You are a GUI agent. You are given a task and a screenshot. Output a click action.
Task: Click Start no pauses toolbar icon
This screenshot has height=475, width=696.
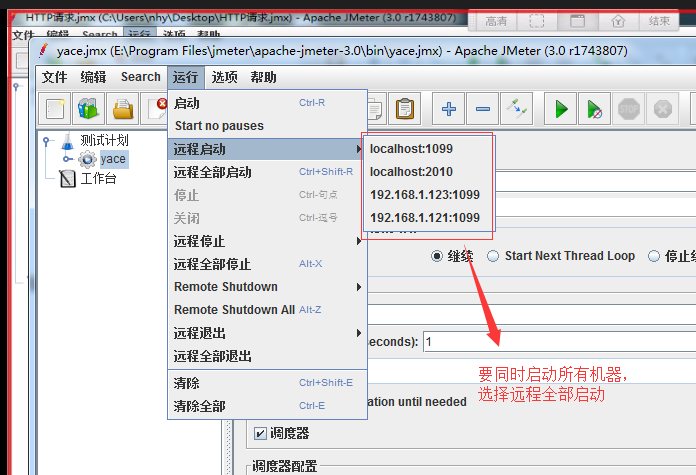coord(594,109)
